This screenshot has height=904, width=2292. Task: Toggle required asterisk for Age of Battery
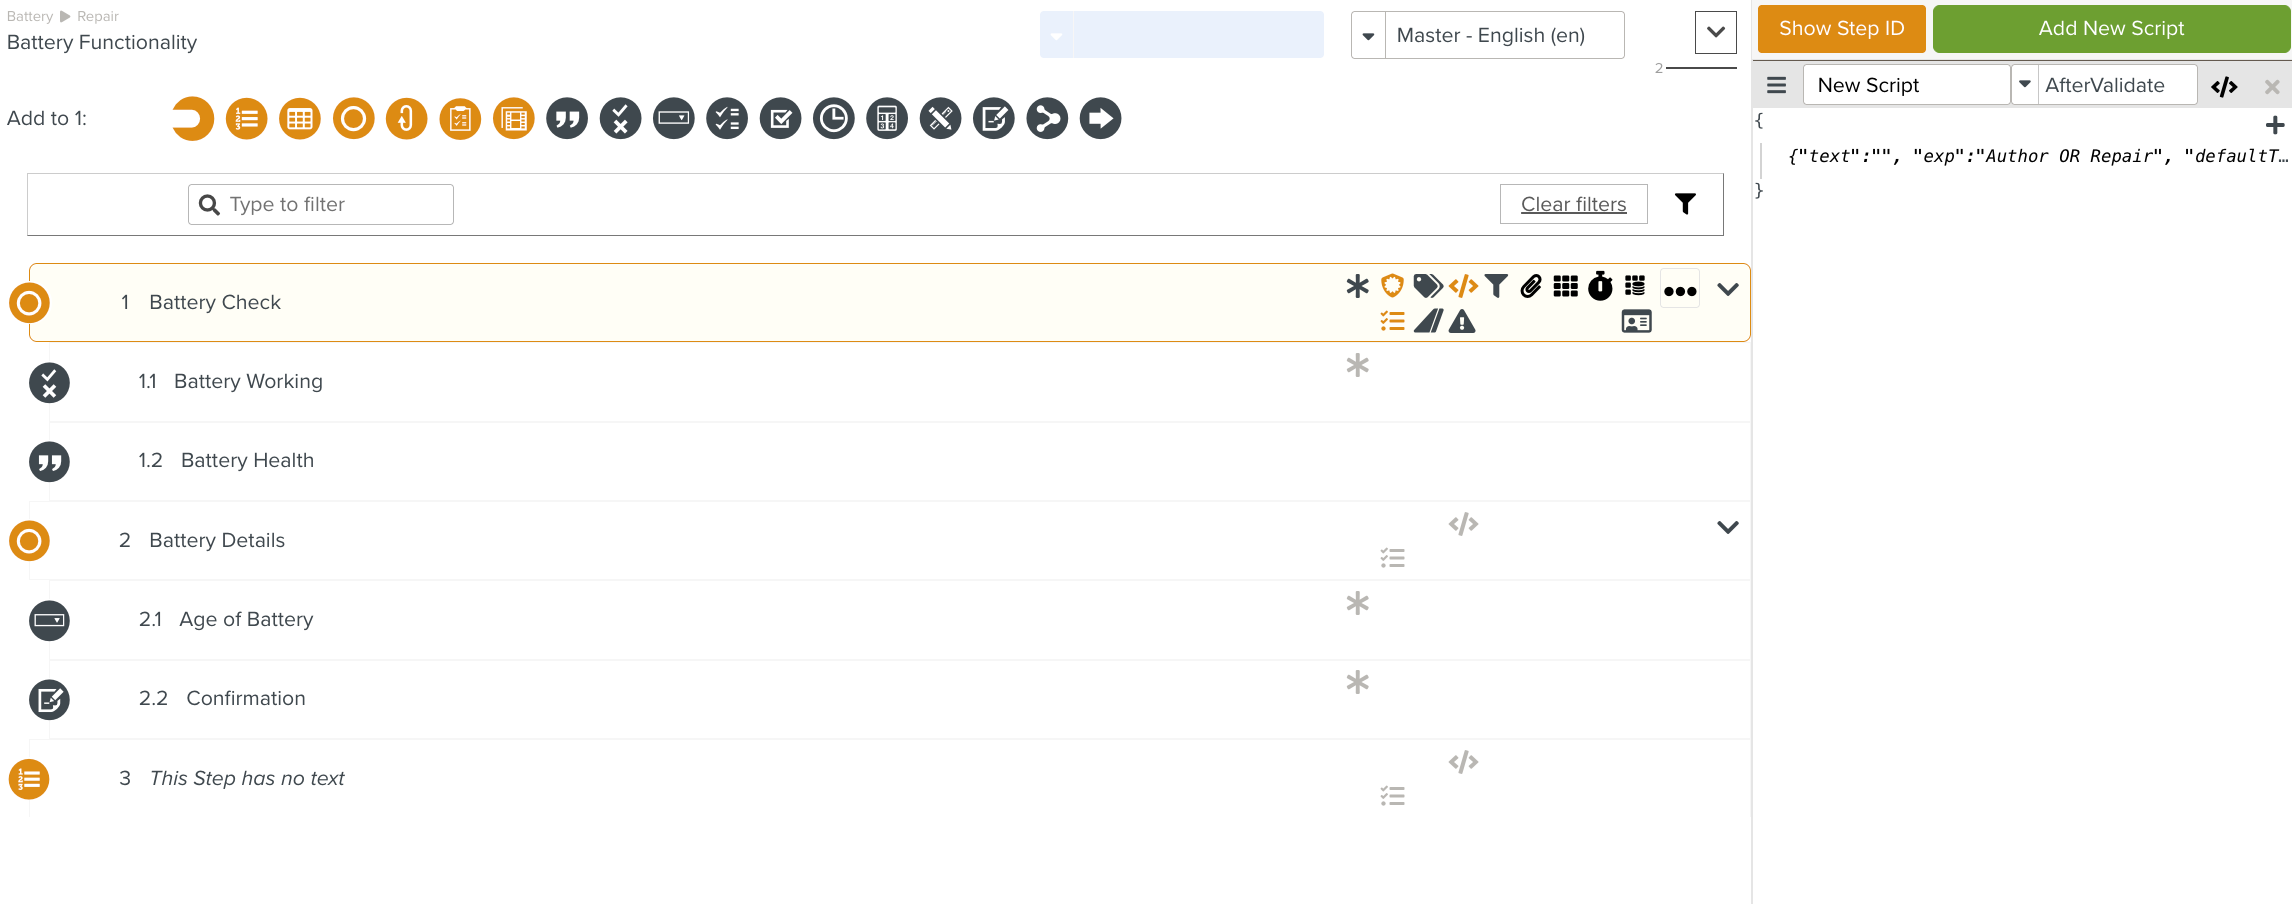[x=1357, y=604]
